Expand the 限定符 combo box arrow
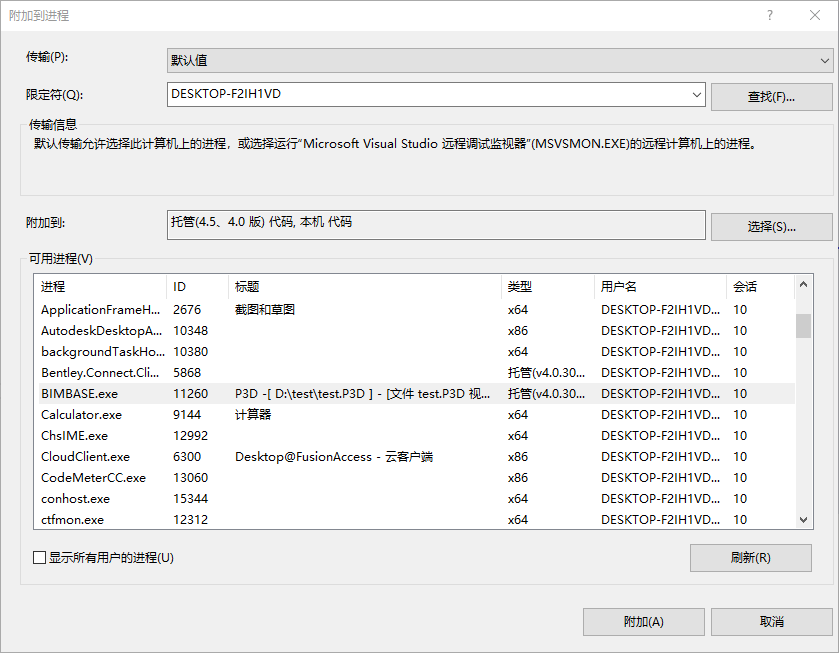 pos(696,95)
